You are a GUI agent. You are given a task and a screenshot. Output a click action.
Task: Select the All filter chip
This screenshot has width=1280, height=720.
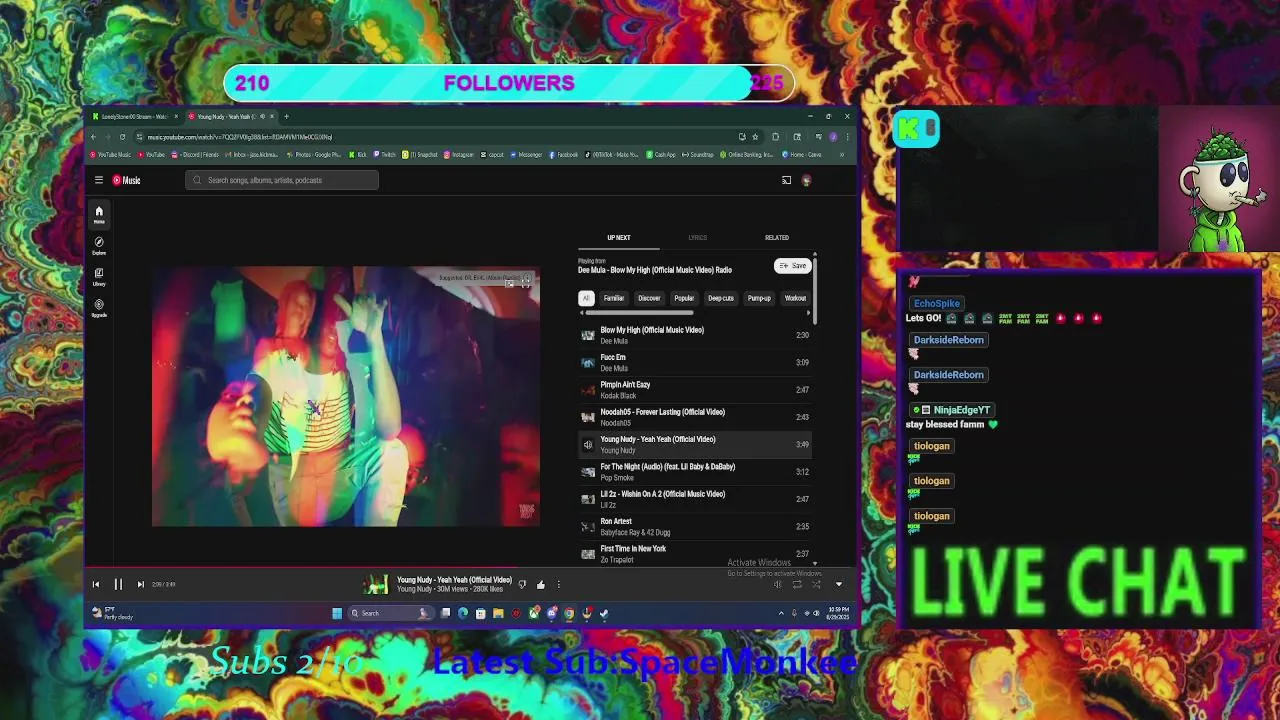pos(586,298)
